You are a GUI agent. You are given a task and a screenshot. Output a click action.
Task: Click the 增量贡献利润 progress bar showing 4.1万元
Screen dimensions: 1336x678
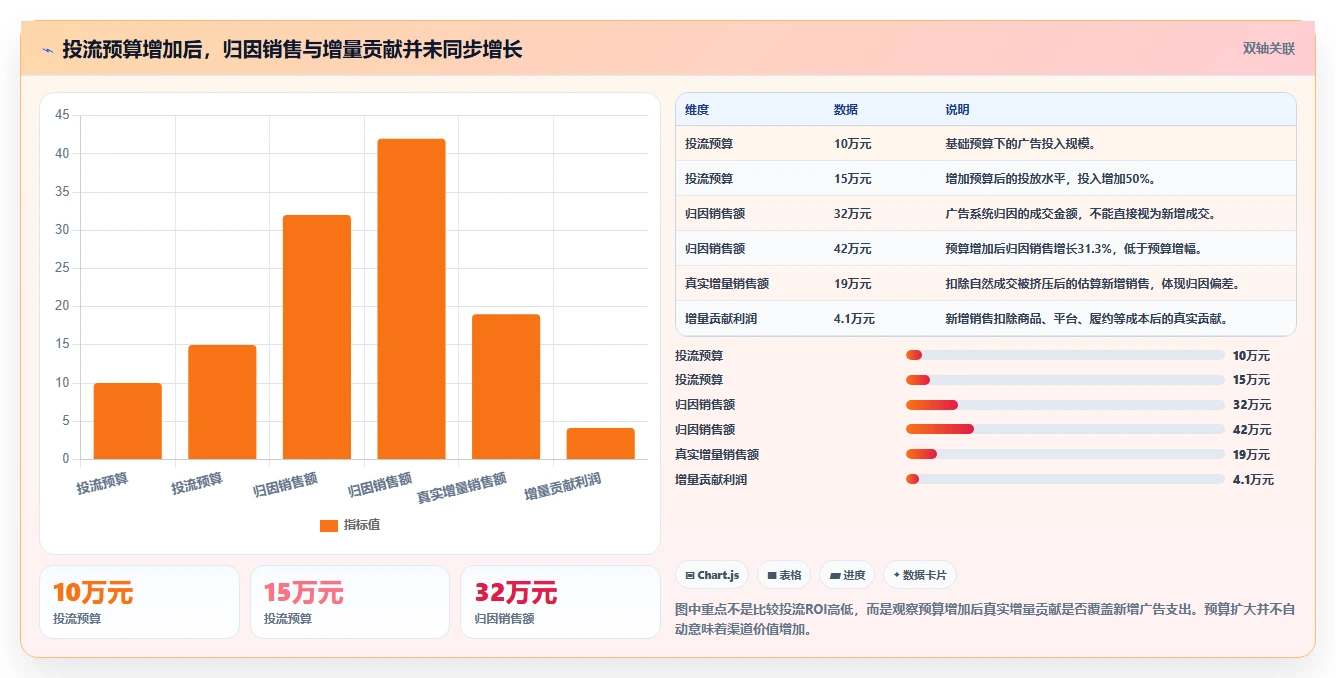click(x=1065, y=479)
